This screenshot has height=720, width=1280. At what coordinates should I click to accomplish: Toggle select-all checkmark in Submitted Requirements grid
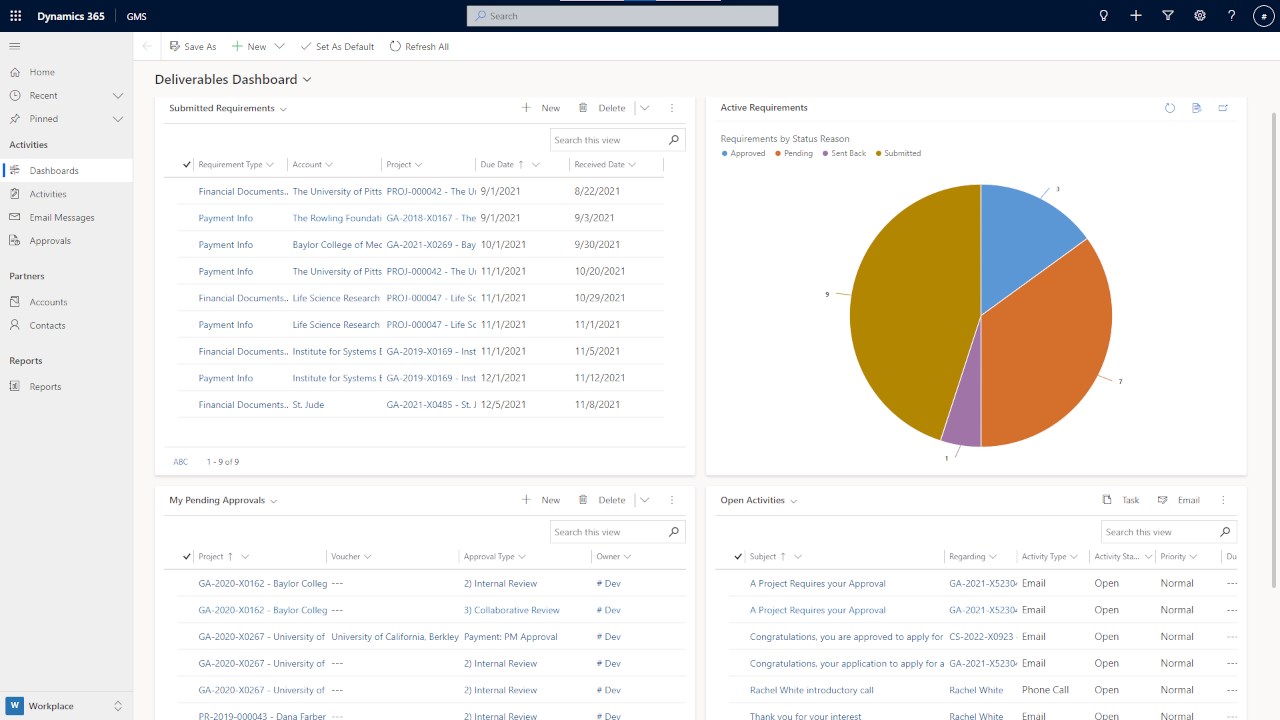click(x=187, y=164)
